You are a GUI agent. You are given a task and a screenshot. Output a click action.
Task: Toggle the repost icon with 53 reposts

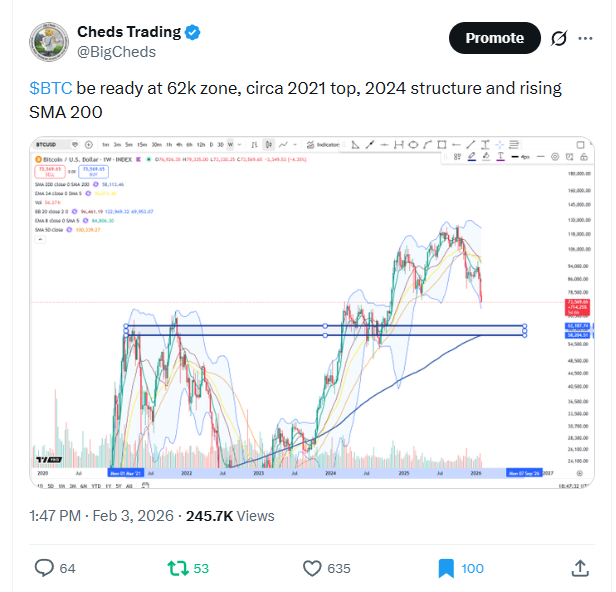tap(177, 568)
